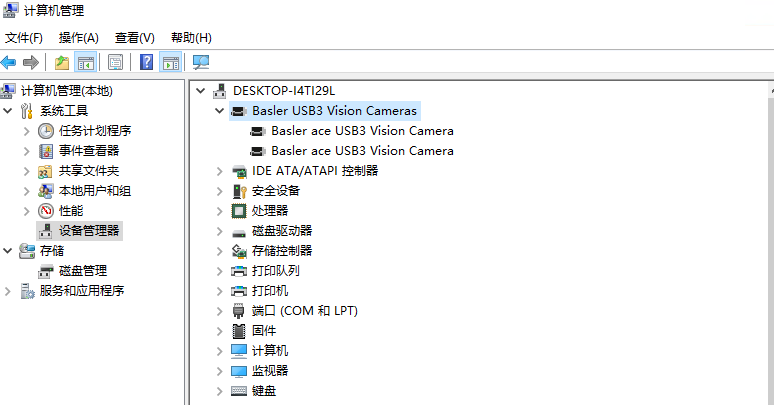
Task: Click the blue help question mark icon
Action: 147,63
